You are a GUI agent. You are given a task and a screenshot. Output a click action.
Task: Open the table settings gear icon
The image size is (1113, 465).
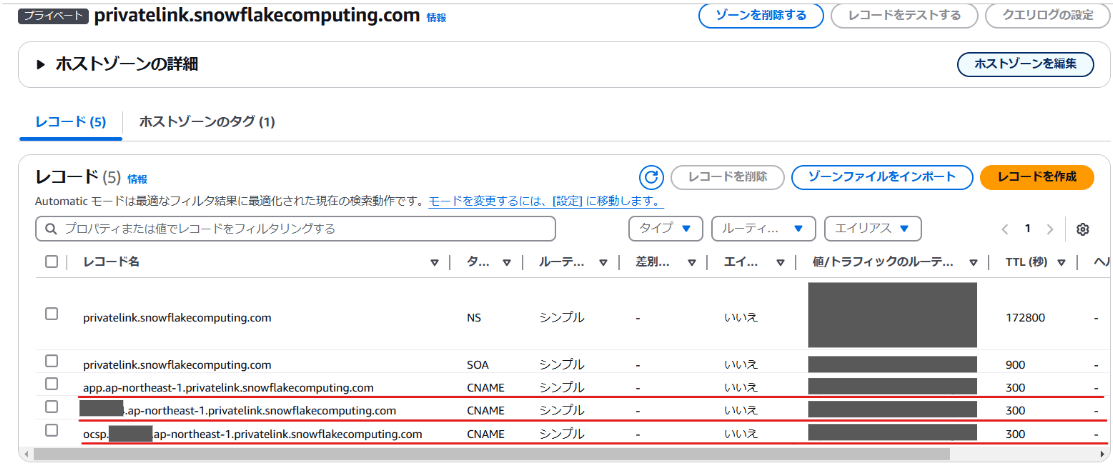point(1082,229)
